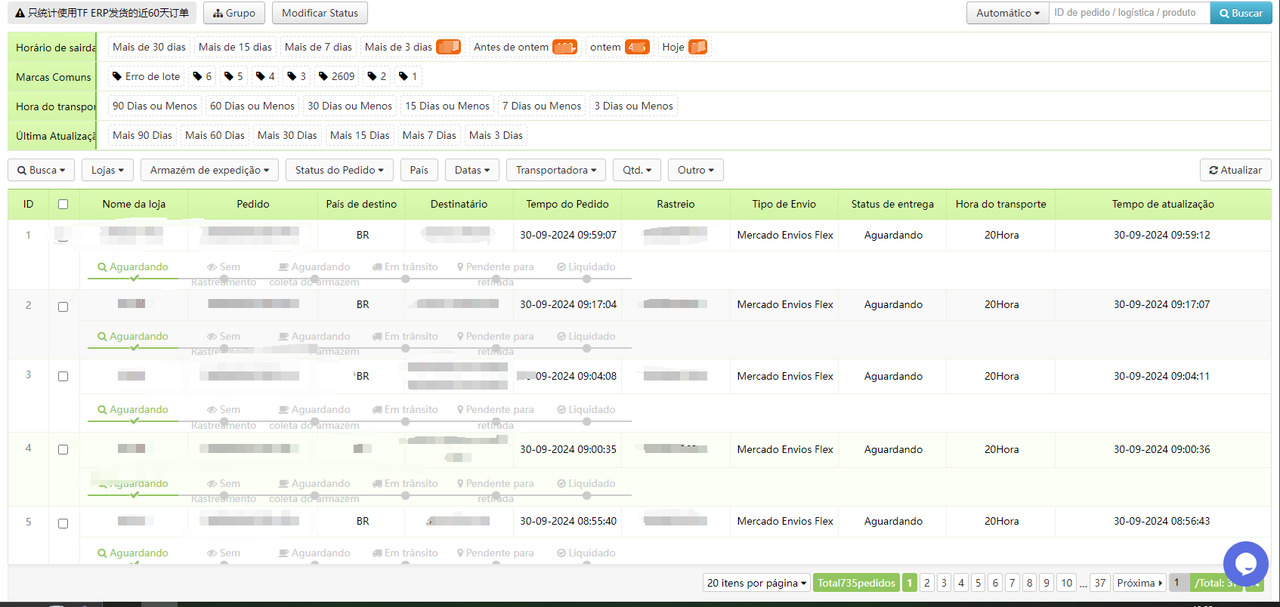Open the '20 itens por página' dropdown
Viewport: 1280px width, 607px height.
coord(757,583)
